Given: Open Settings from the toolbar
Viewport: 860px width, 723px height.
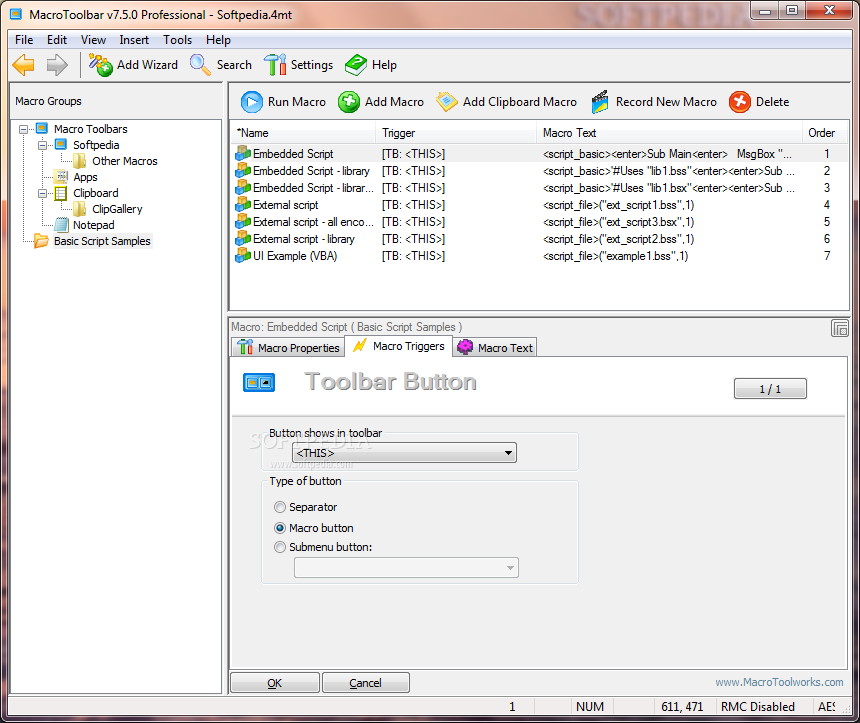Looking at the screenshot, I should [x=298, y=65].
